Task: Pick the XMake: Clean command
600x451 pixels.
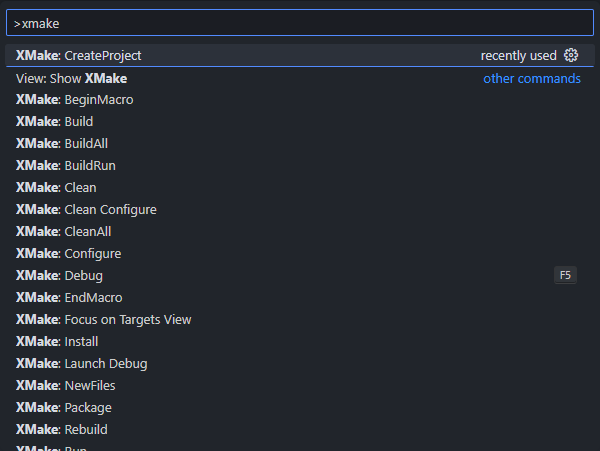Action: tap(56, 188)
